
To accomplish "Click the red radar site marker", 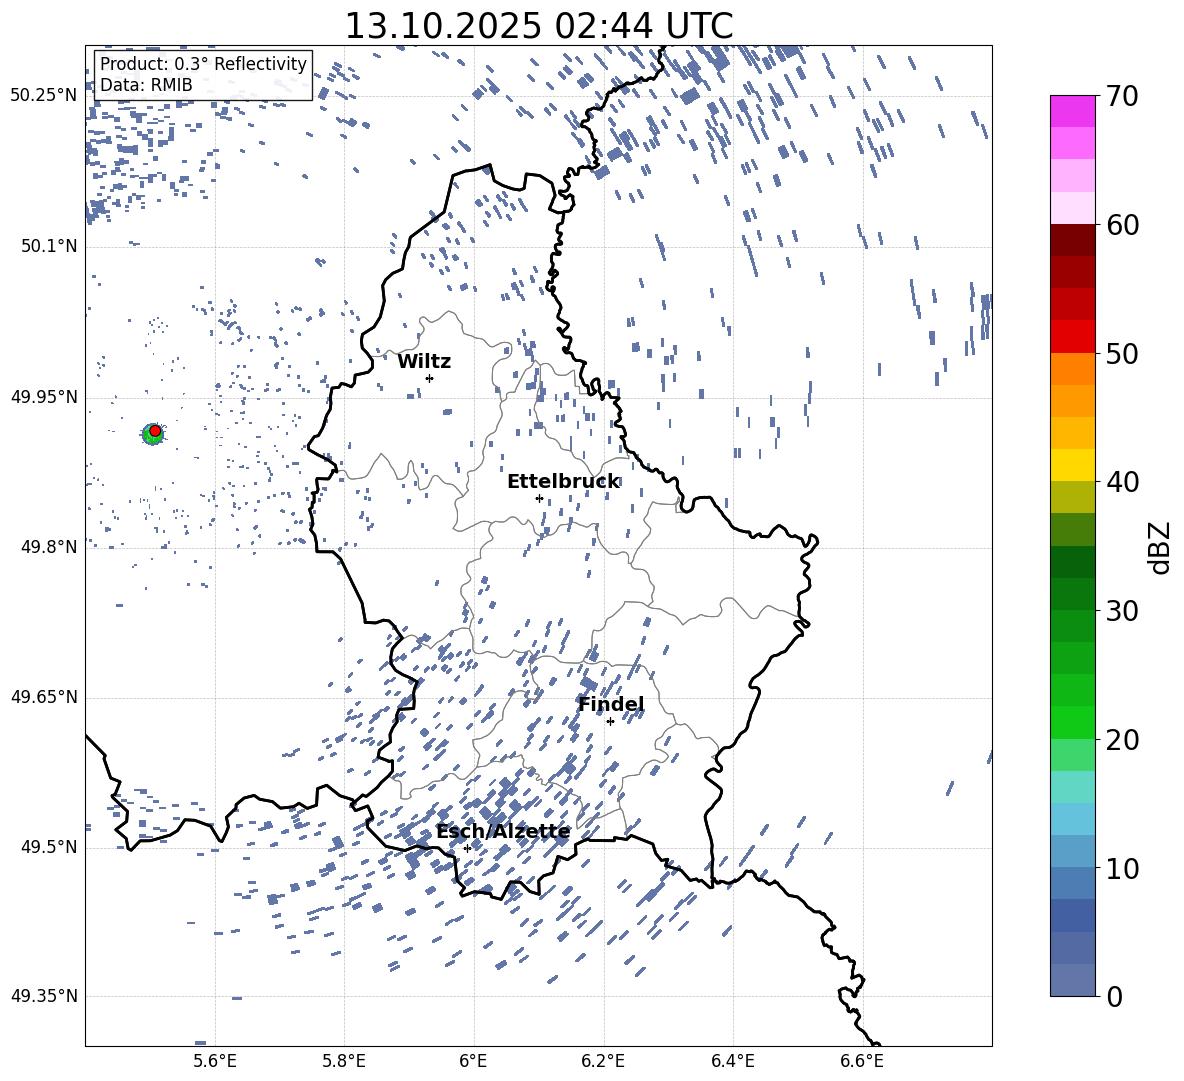I will [x=155, y=431].
